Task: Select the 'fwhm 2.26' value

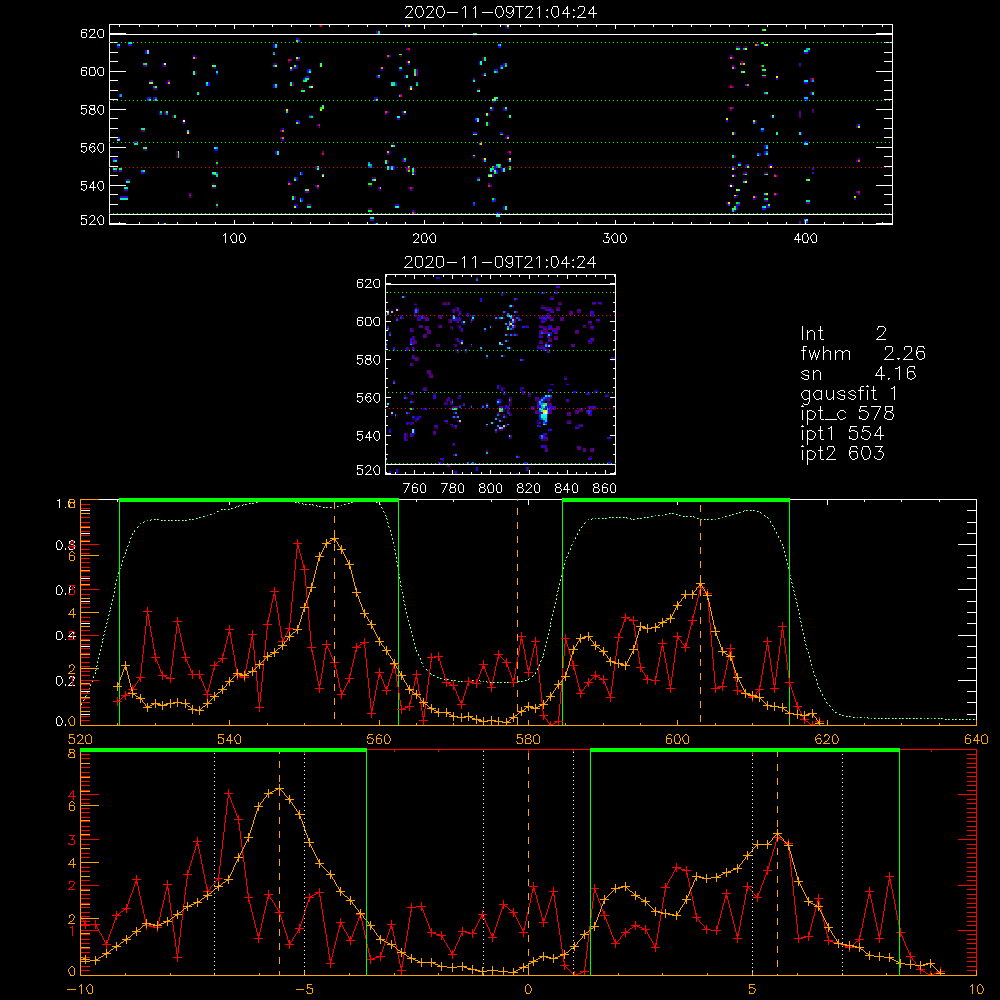Action: click(863, 353)
